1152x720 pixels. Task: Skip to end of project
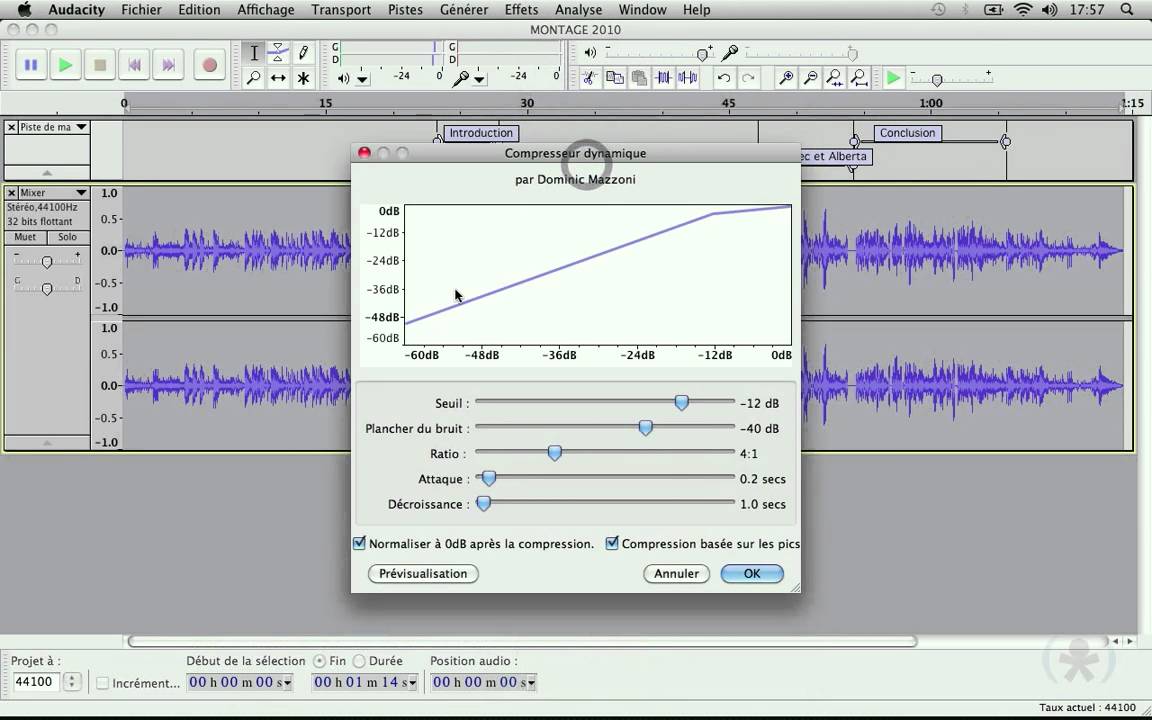click(168, 65)
